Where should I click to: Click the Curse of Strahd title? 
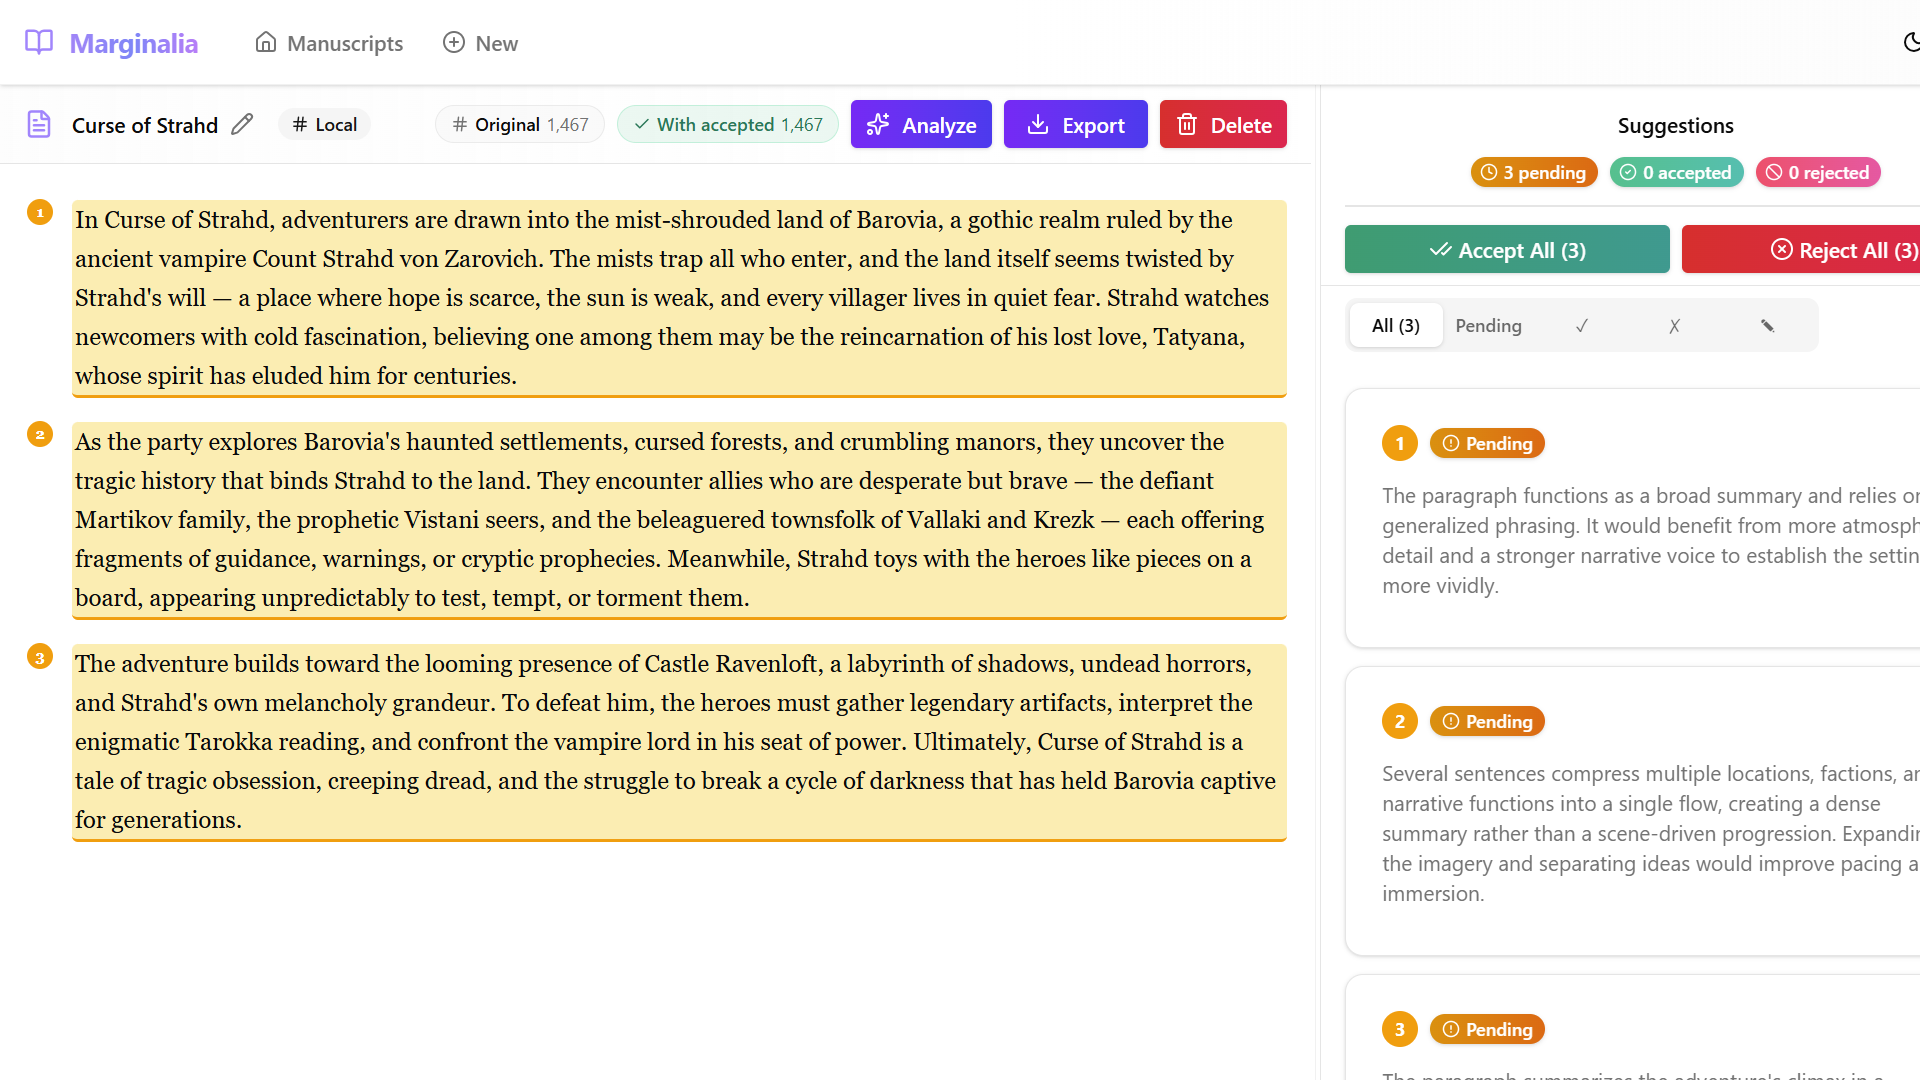coord(145,125)
